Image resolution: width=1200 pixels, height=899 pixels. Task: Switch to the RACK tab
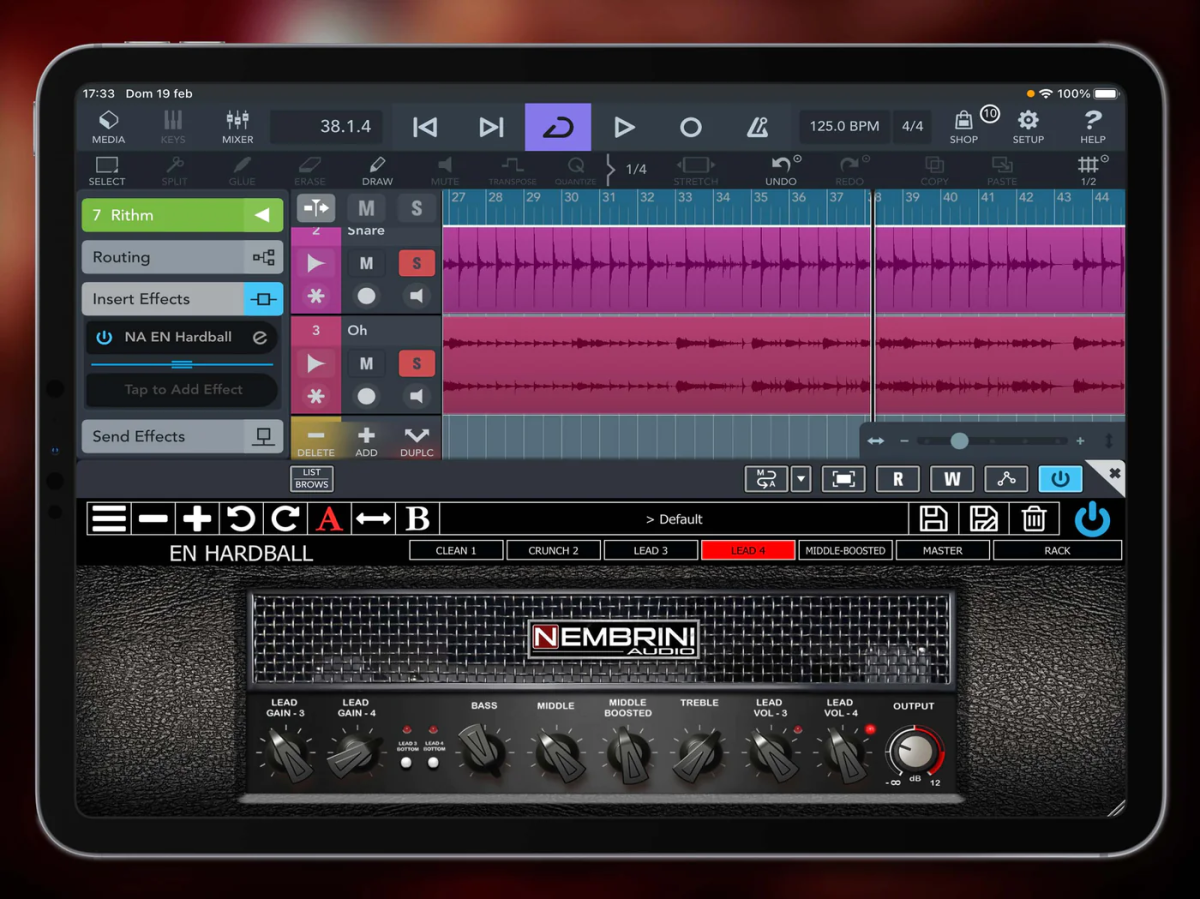click(1057, 550)
